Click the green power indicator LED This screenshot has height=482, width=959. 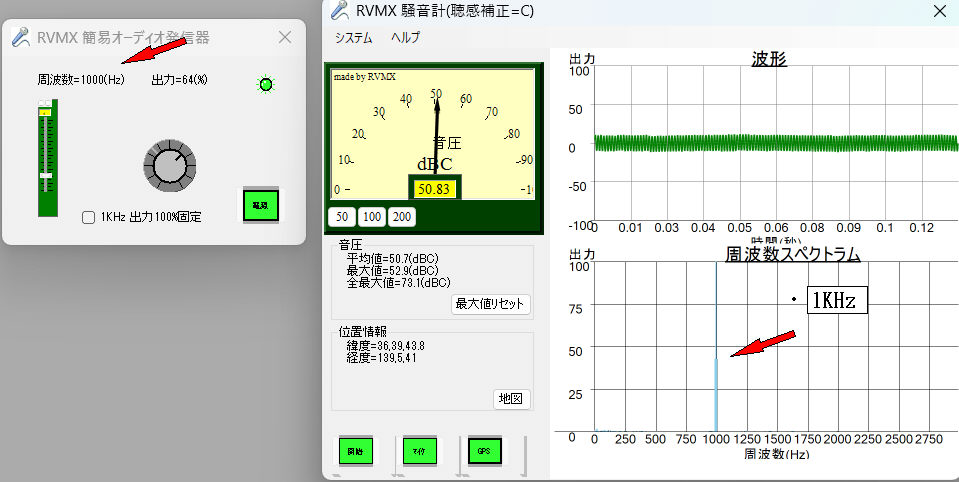click(x=265, y=85)
